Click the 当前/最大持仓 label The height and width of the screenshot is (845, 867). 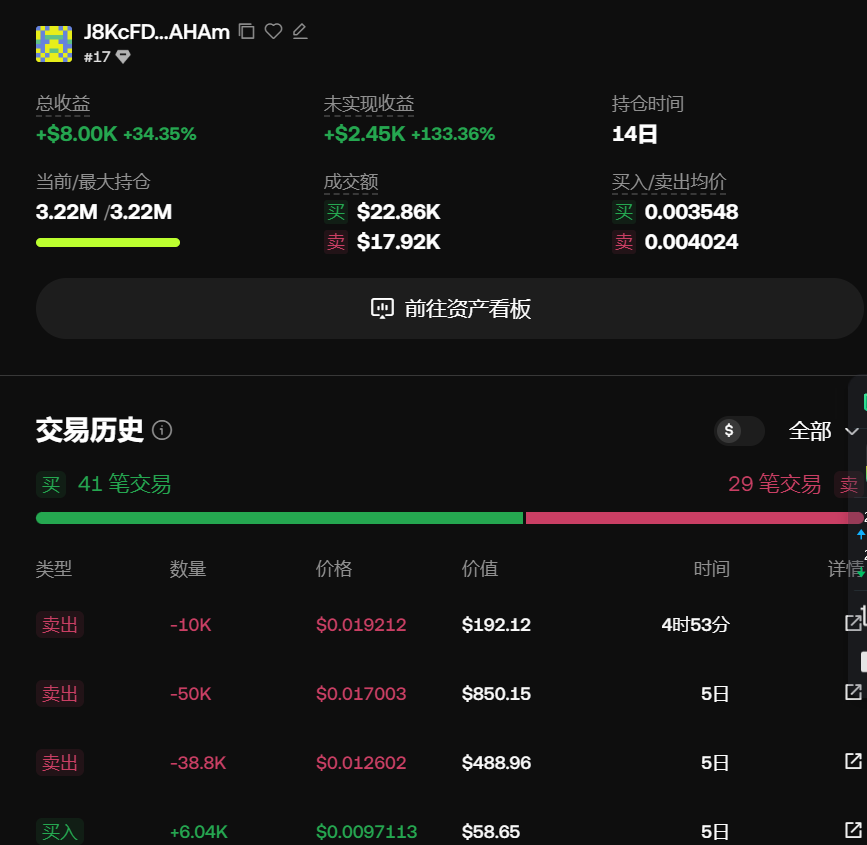tap(93, 182)
